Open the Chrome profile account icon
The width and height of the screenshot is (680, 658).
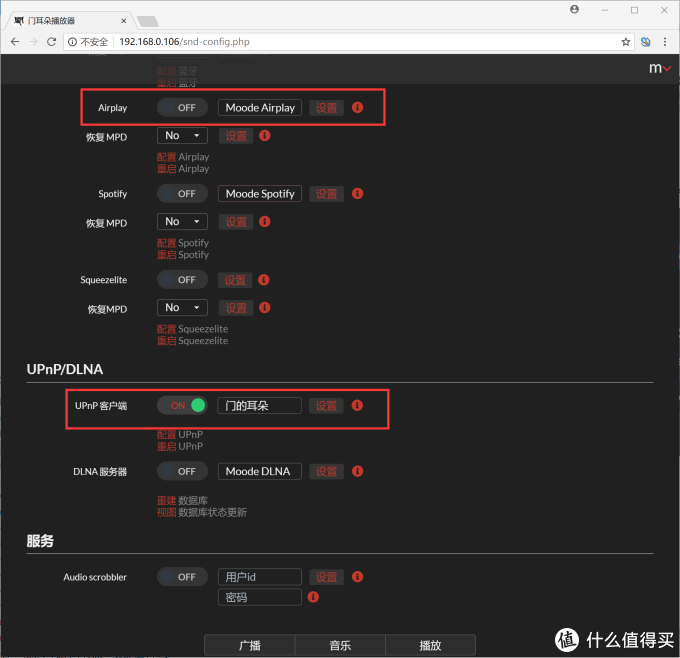[x=575, y=10]
